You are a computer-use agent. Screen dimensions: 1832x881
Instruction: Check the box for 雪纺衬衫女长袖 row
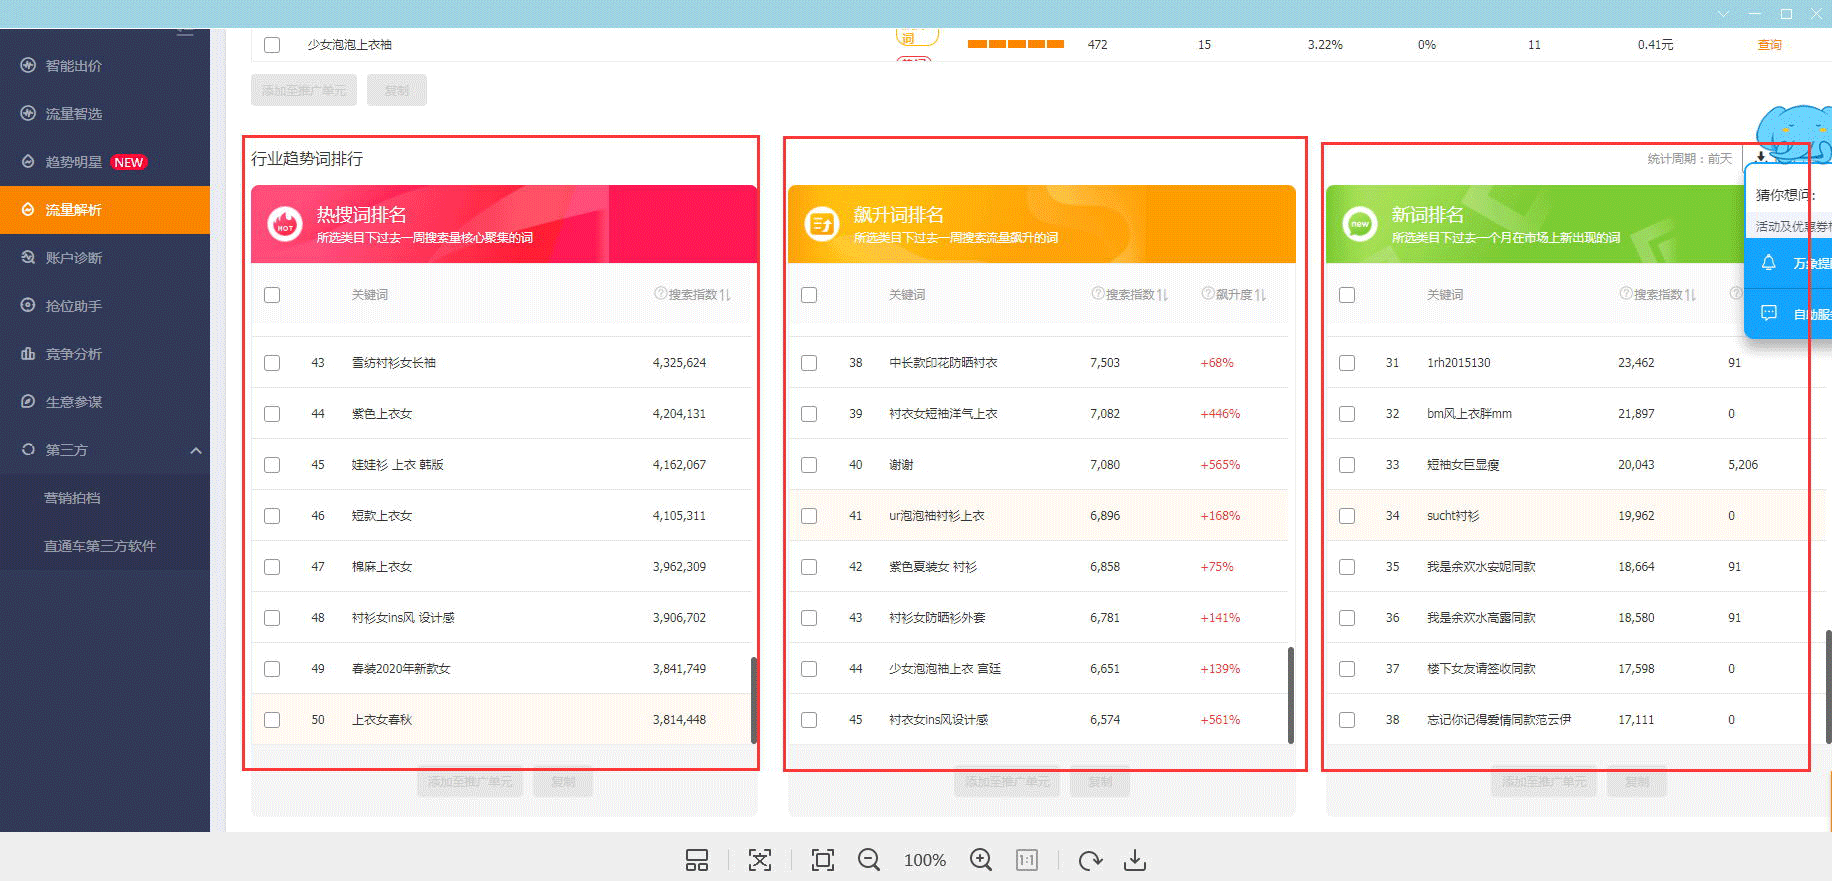pos(272,363)
